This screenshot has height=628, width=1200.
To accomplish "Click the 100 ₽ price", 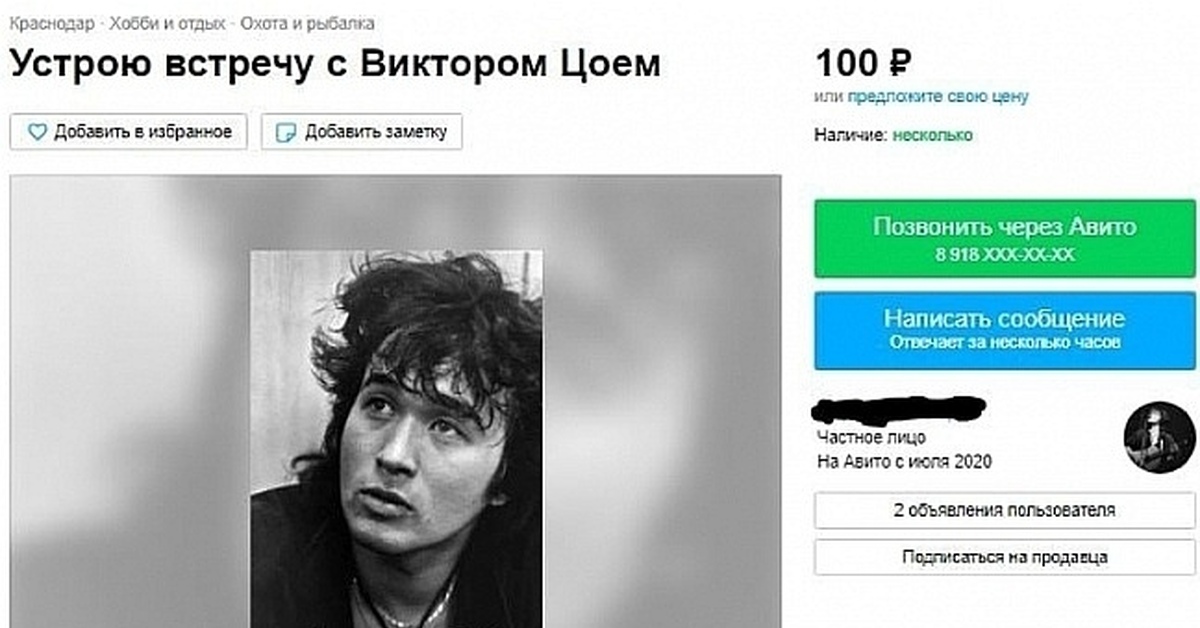I will [x=862, y=63].
